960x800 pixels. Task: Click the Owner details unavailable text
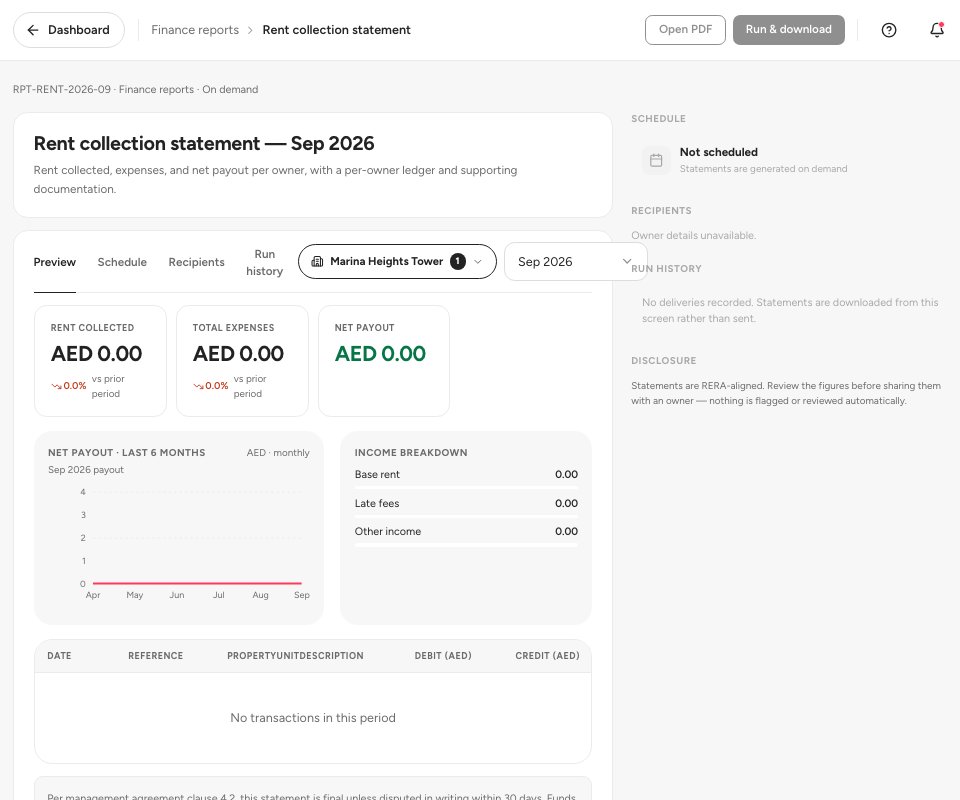(694, 235)
